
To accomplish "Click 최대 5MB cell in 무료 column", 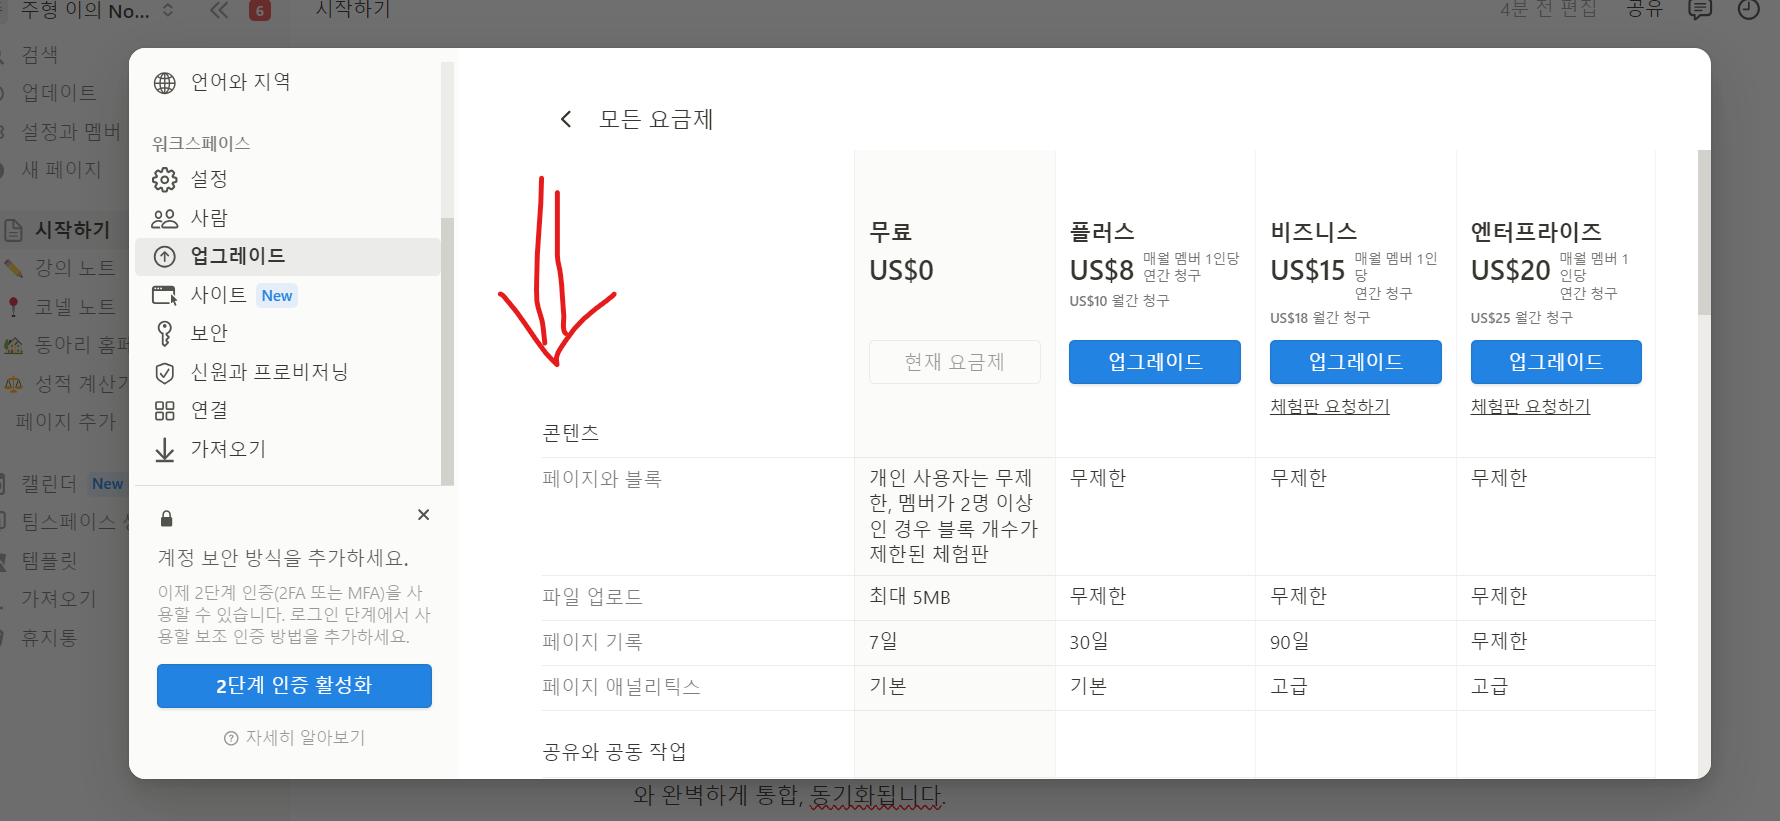I will [x=910, y=597].
